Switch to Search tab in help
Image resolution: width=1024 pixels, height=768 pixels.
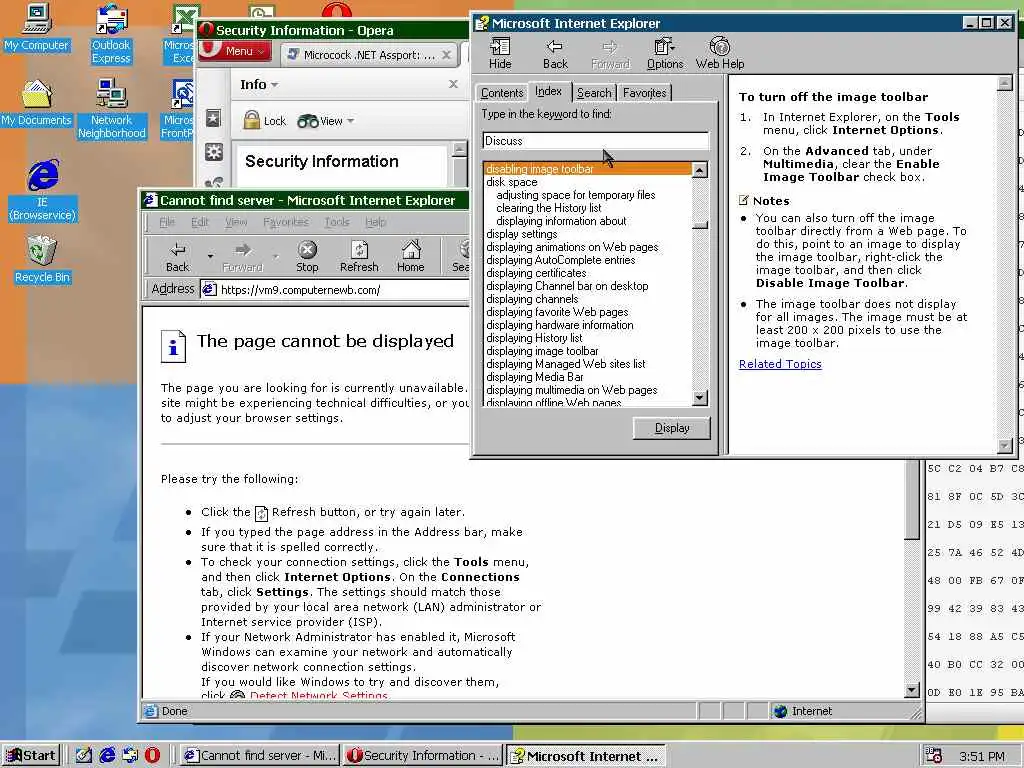click(x=594, y=93)
